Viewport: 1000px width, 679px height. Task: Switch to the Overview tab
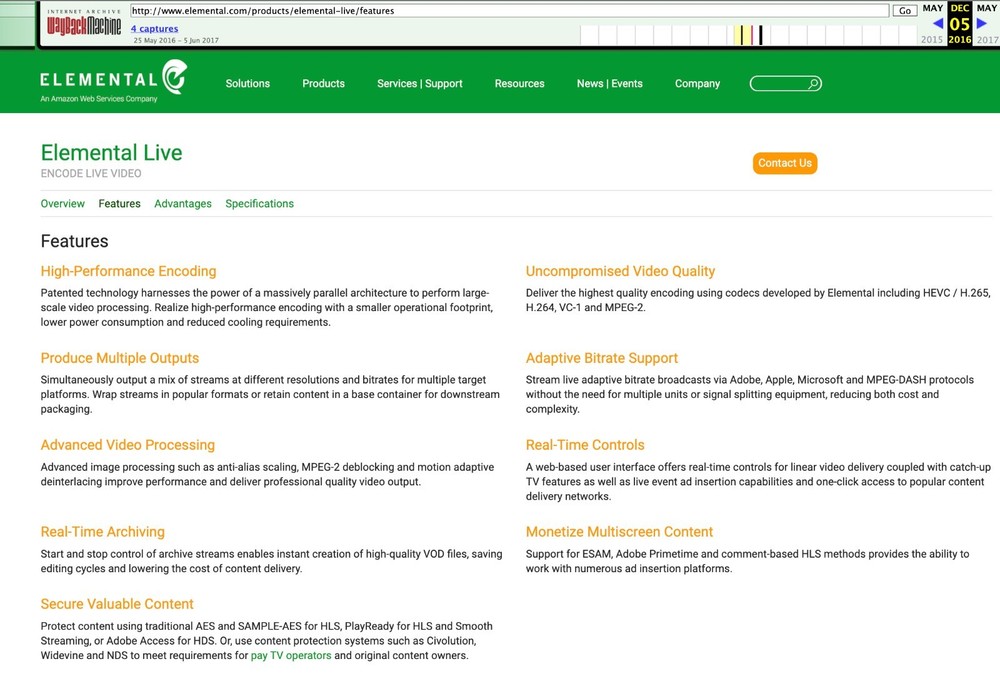pyautogui.click(x=62, y=204)
